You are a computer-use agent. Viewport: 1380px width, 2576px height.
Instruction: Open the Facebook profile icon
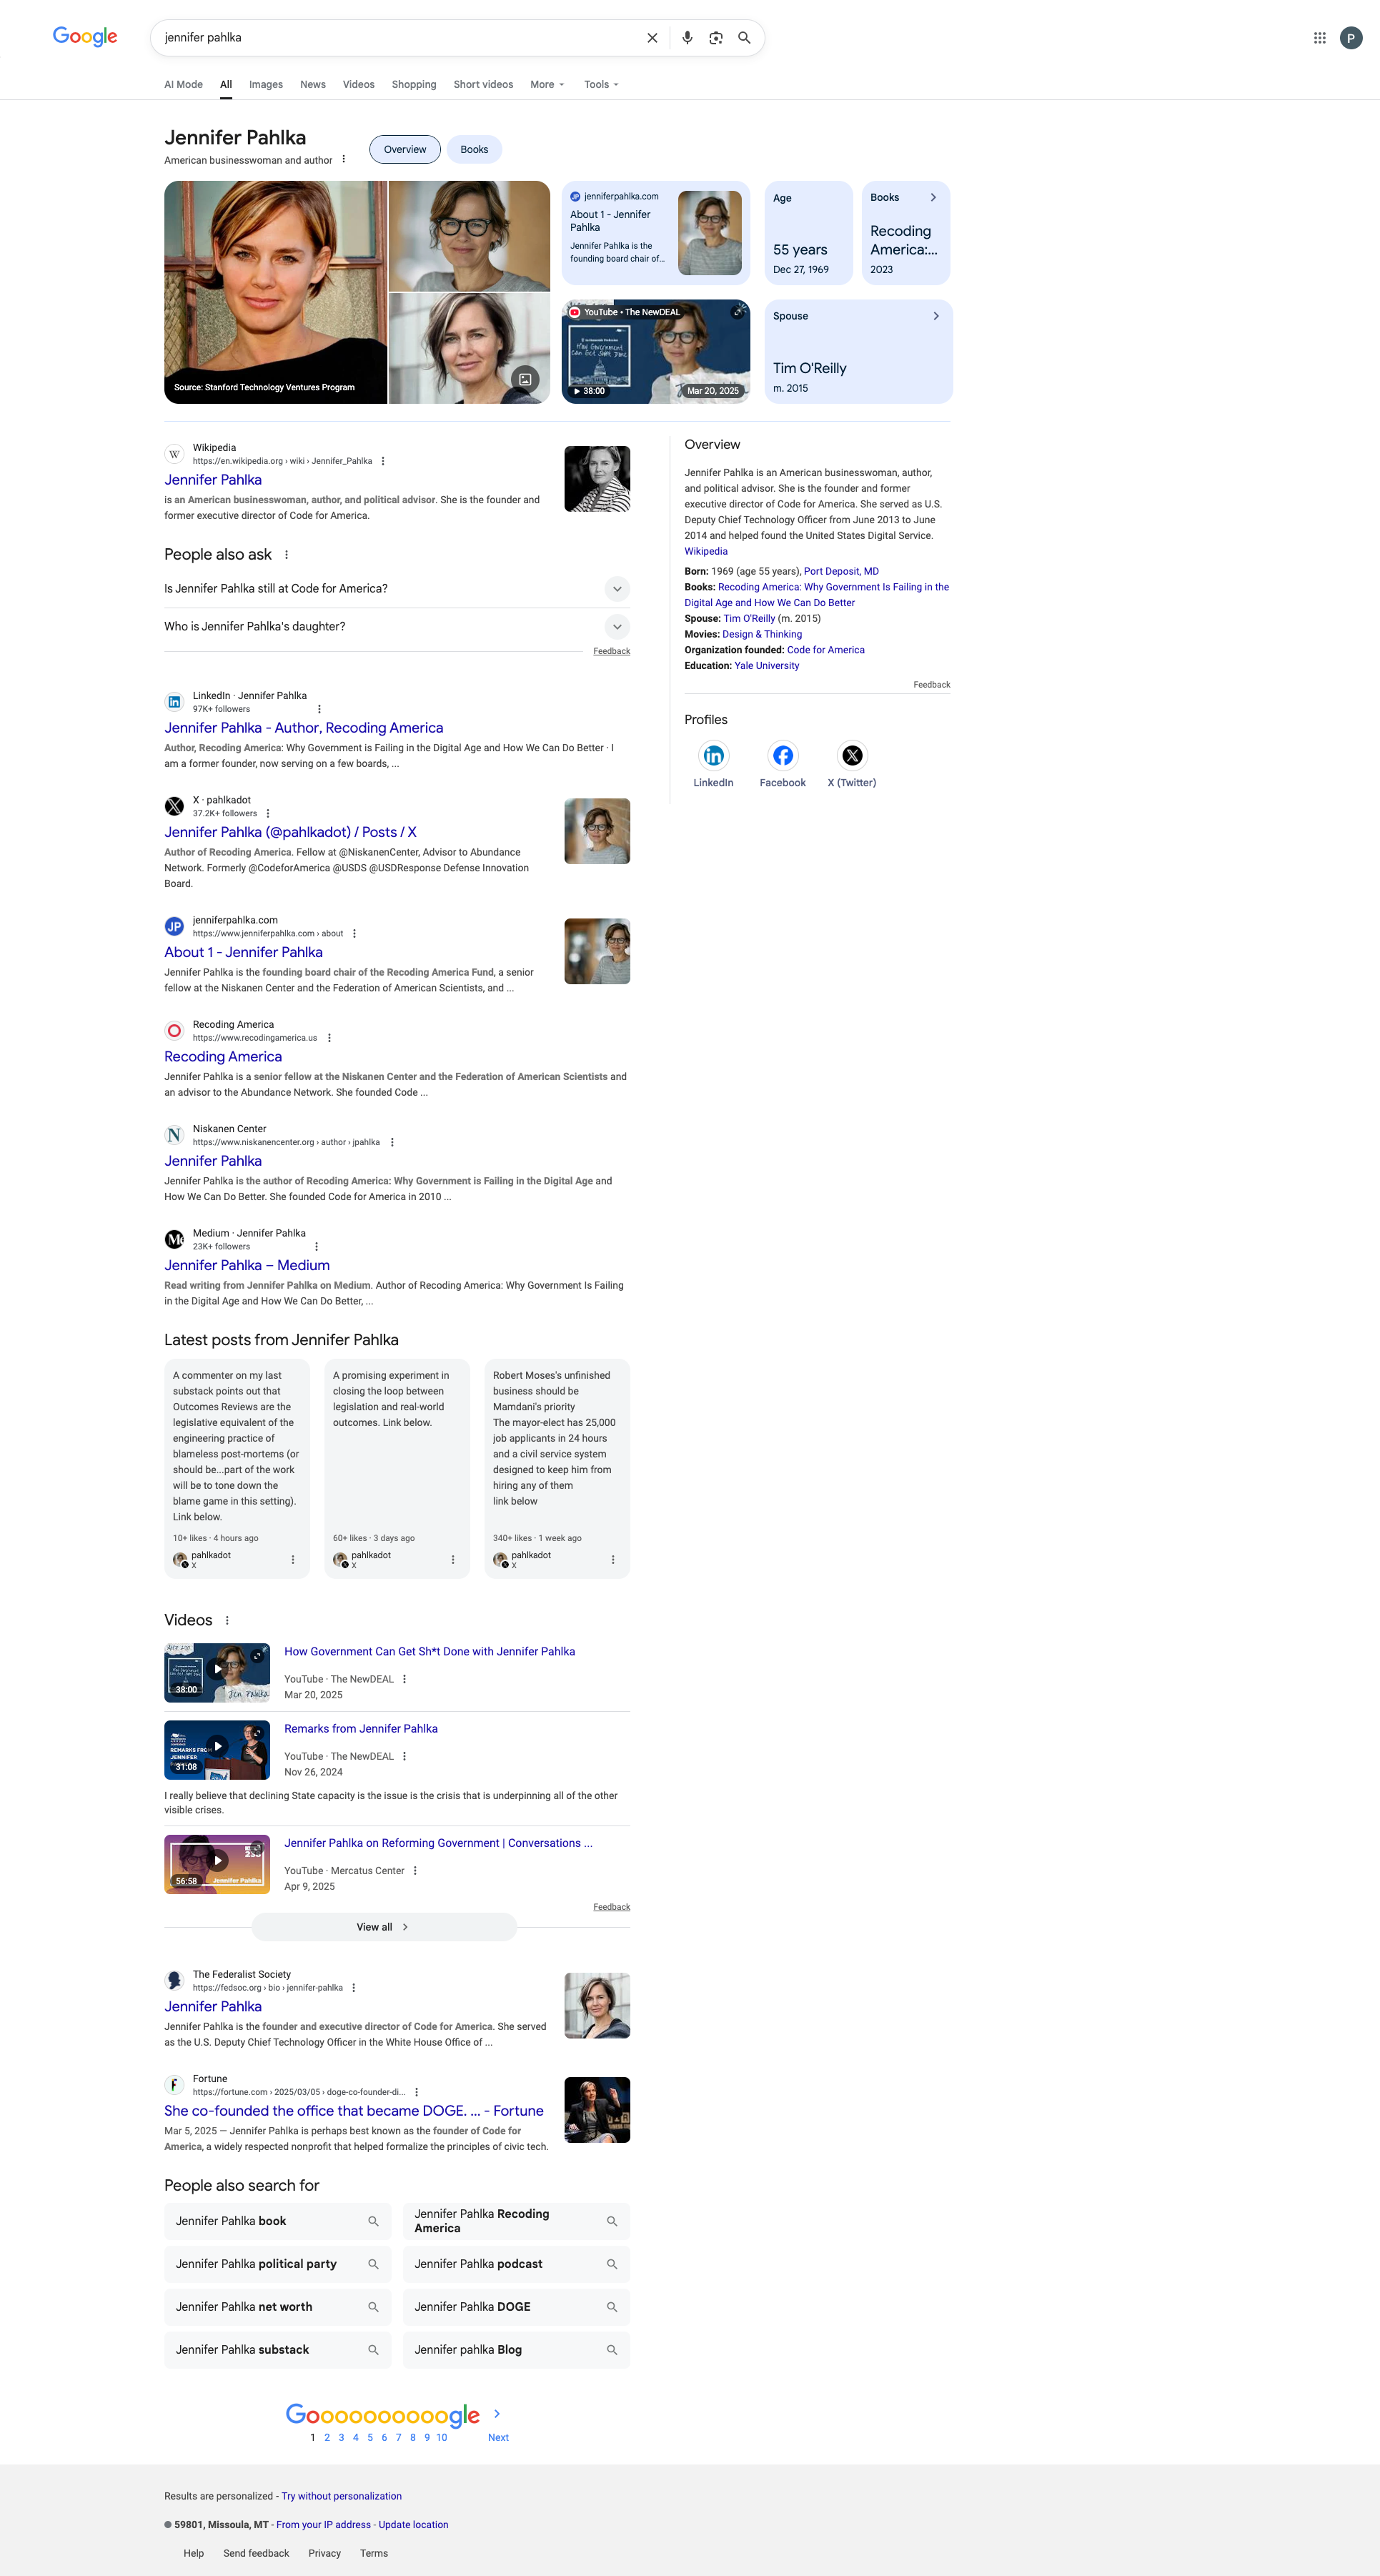click(x=782, y=756)
